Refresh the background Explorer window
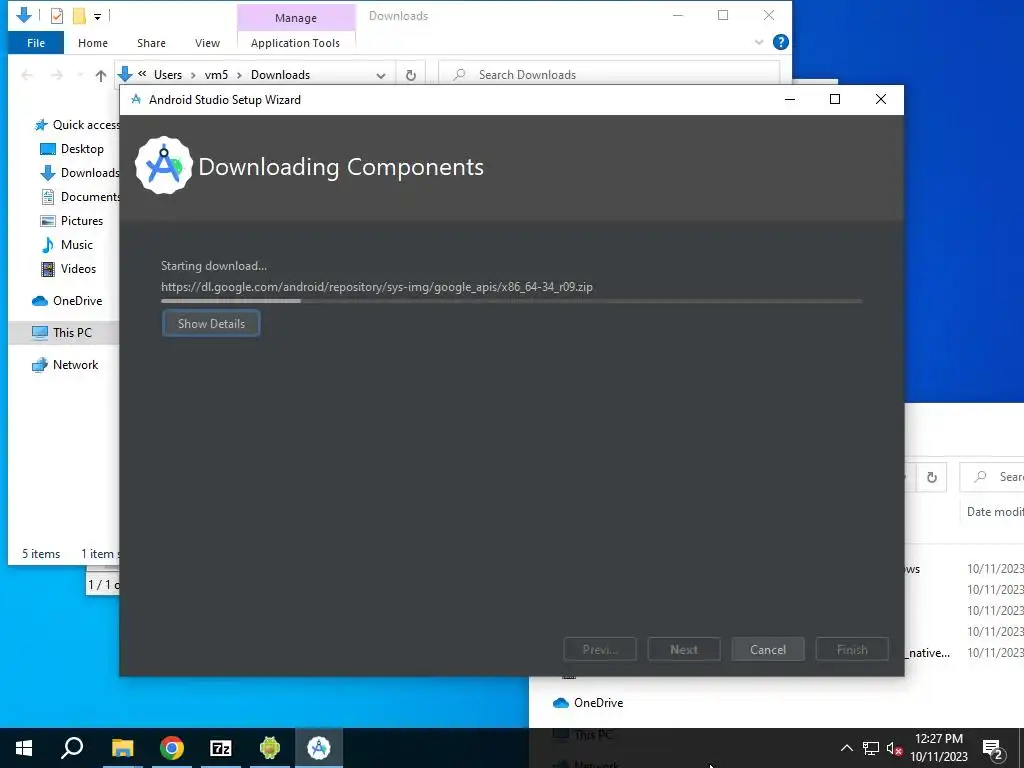Screen dimensions: 1024x768 pyautogui.click(x=932, y=477)
